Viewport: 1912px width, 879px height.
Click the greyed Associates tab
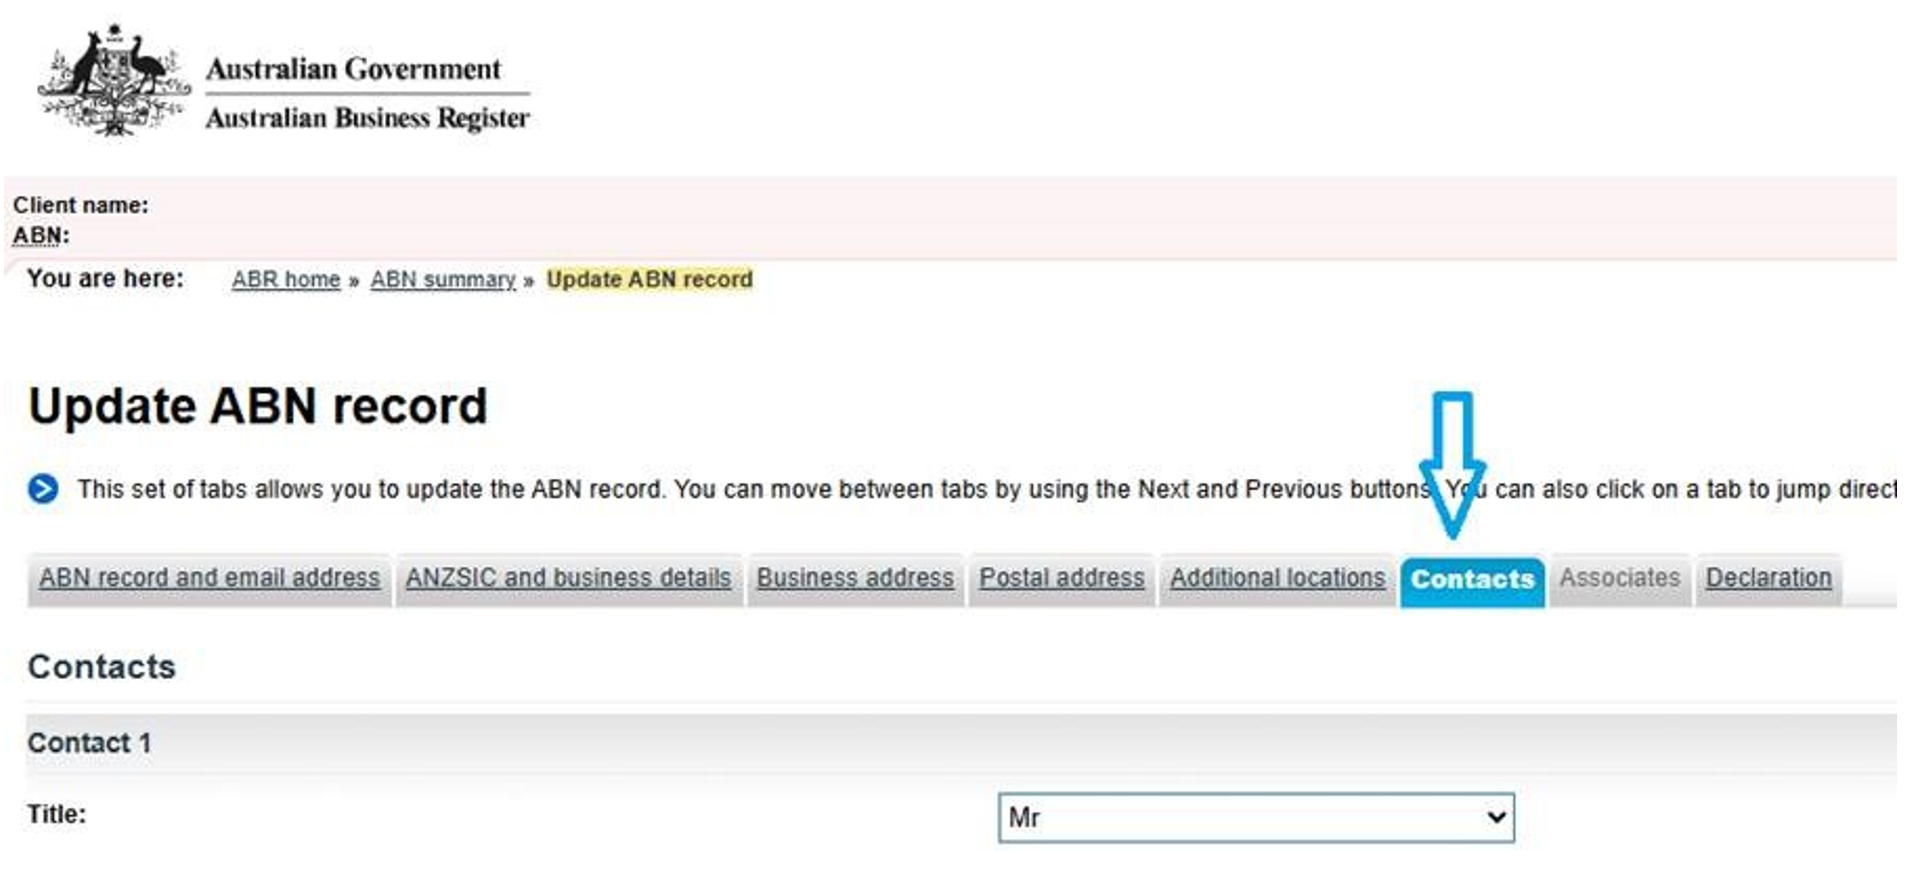[1619, 579]
